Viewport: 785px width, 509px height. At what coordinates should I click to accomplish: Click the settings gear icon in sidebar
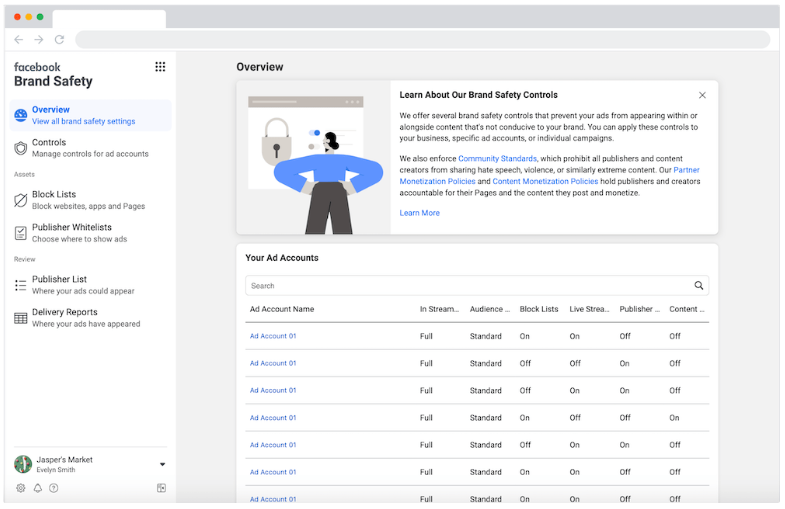(x=21, y=488)
